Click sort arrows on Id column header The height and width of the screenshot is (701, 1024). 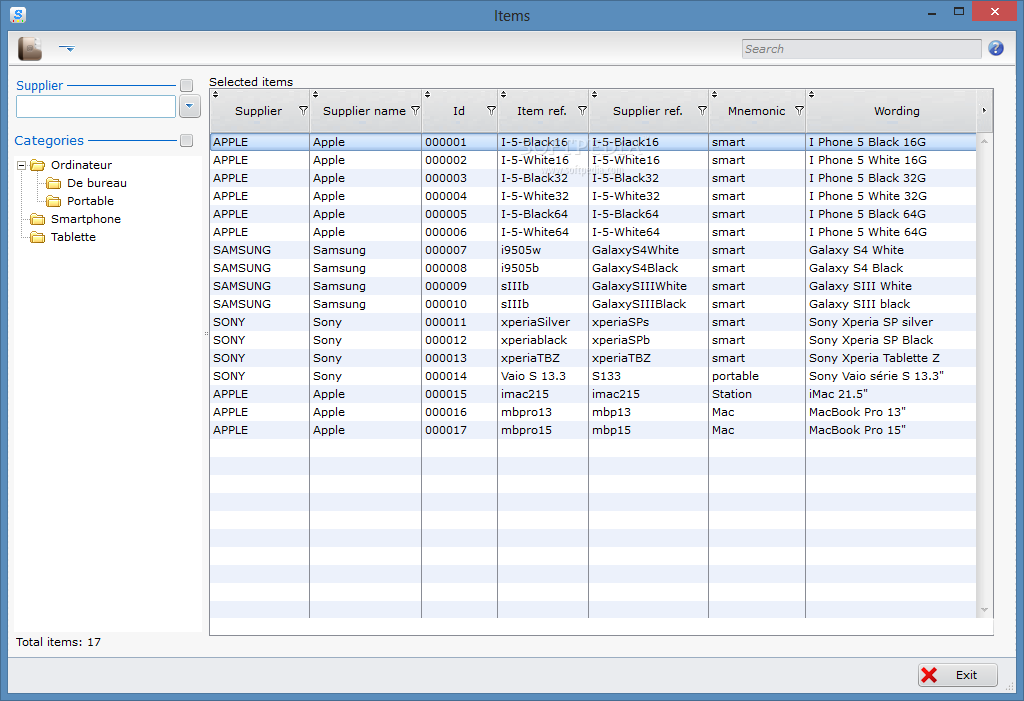427,95
